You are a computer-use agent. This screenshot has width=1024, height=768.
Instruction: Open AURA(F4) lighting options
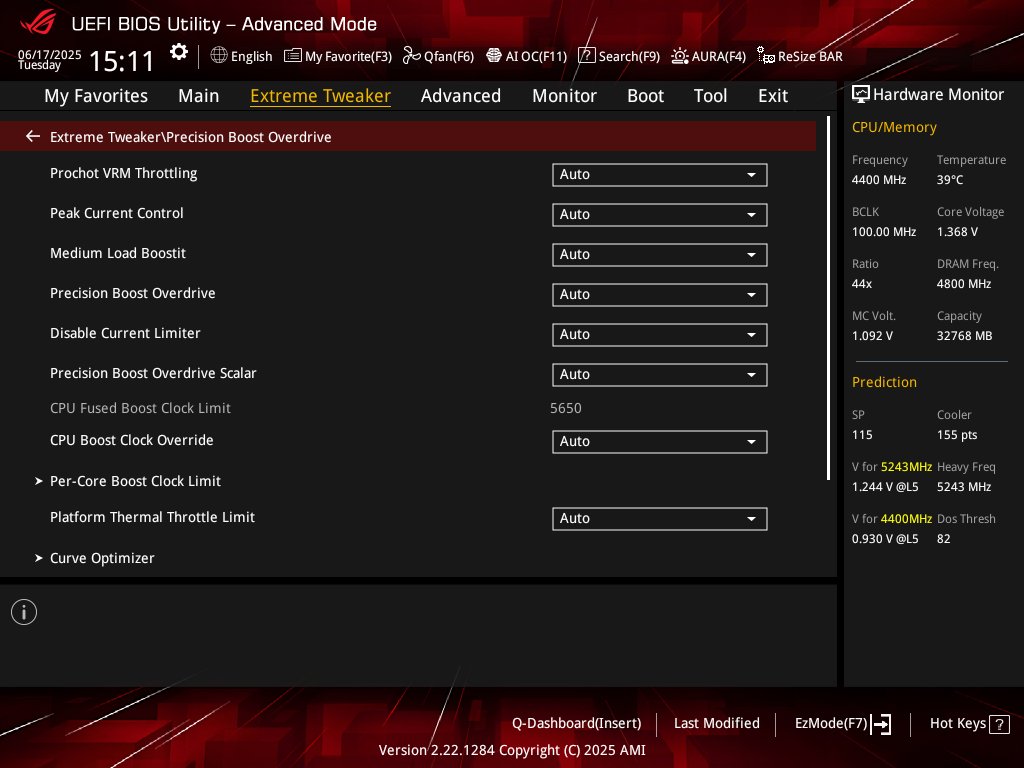[x=709, y=56]
